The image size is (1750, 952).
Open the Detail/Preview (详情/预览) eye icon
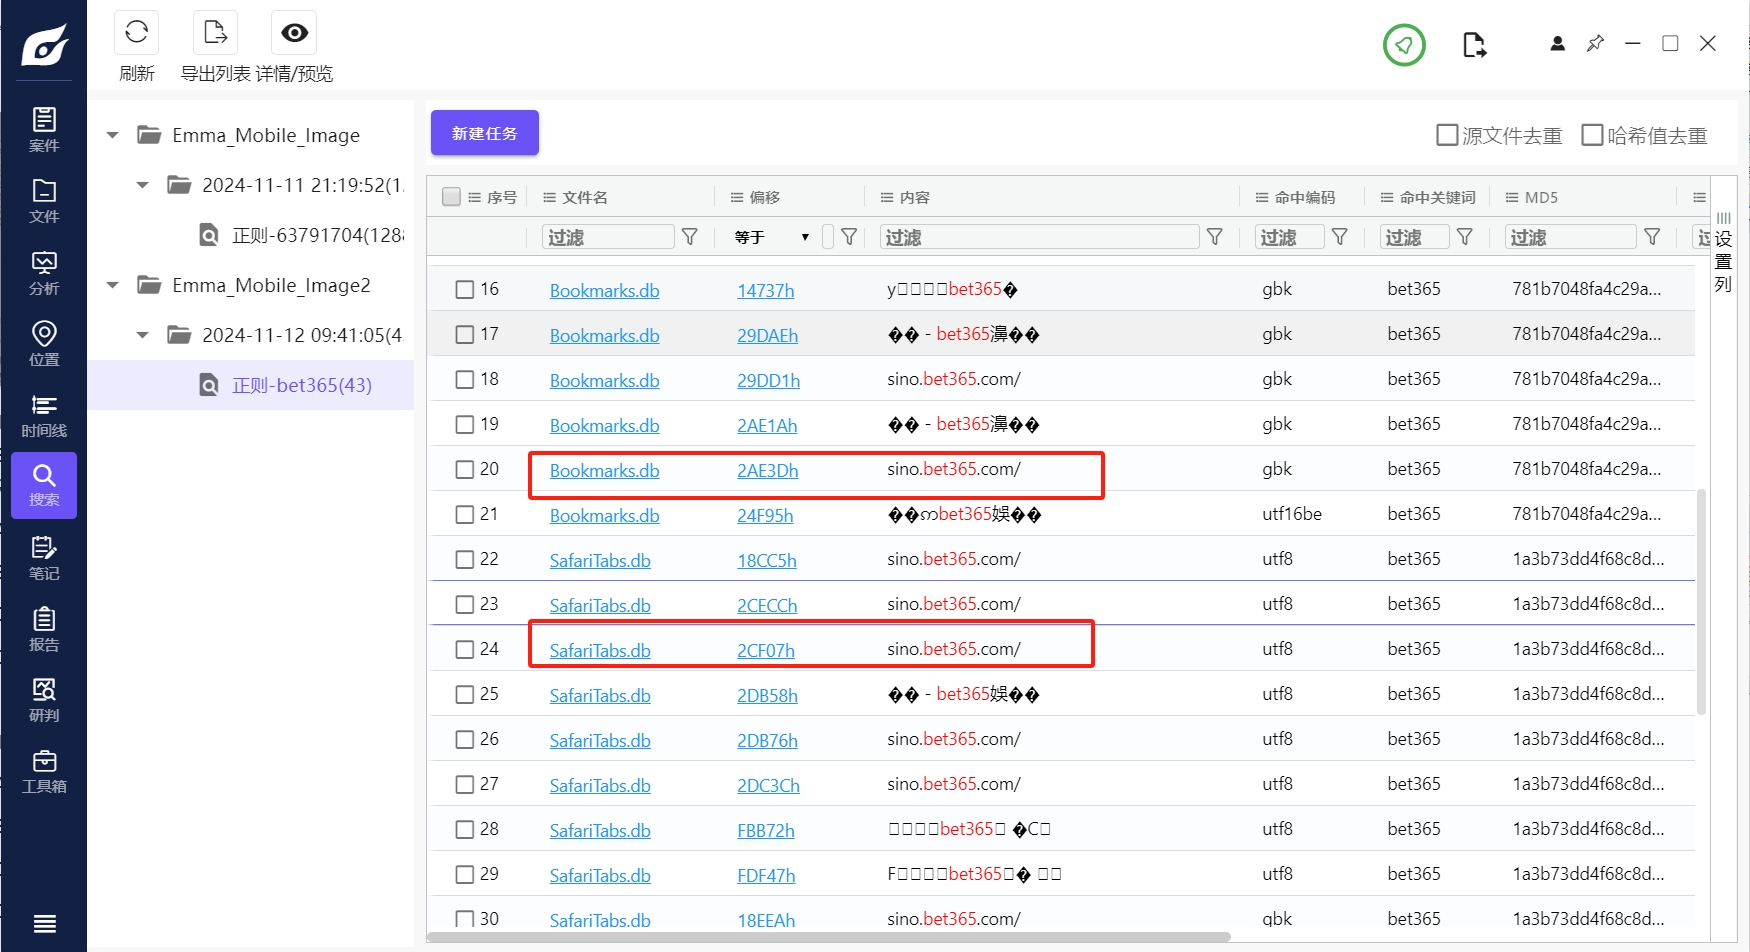tap(294, 33)
